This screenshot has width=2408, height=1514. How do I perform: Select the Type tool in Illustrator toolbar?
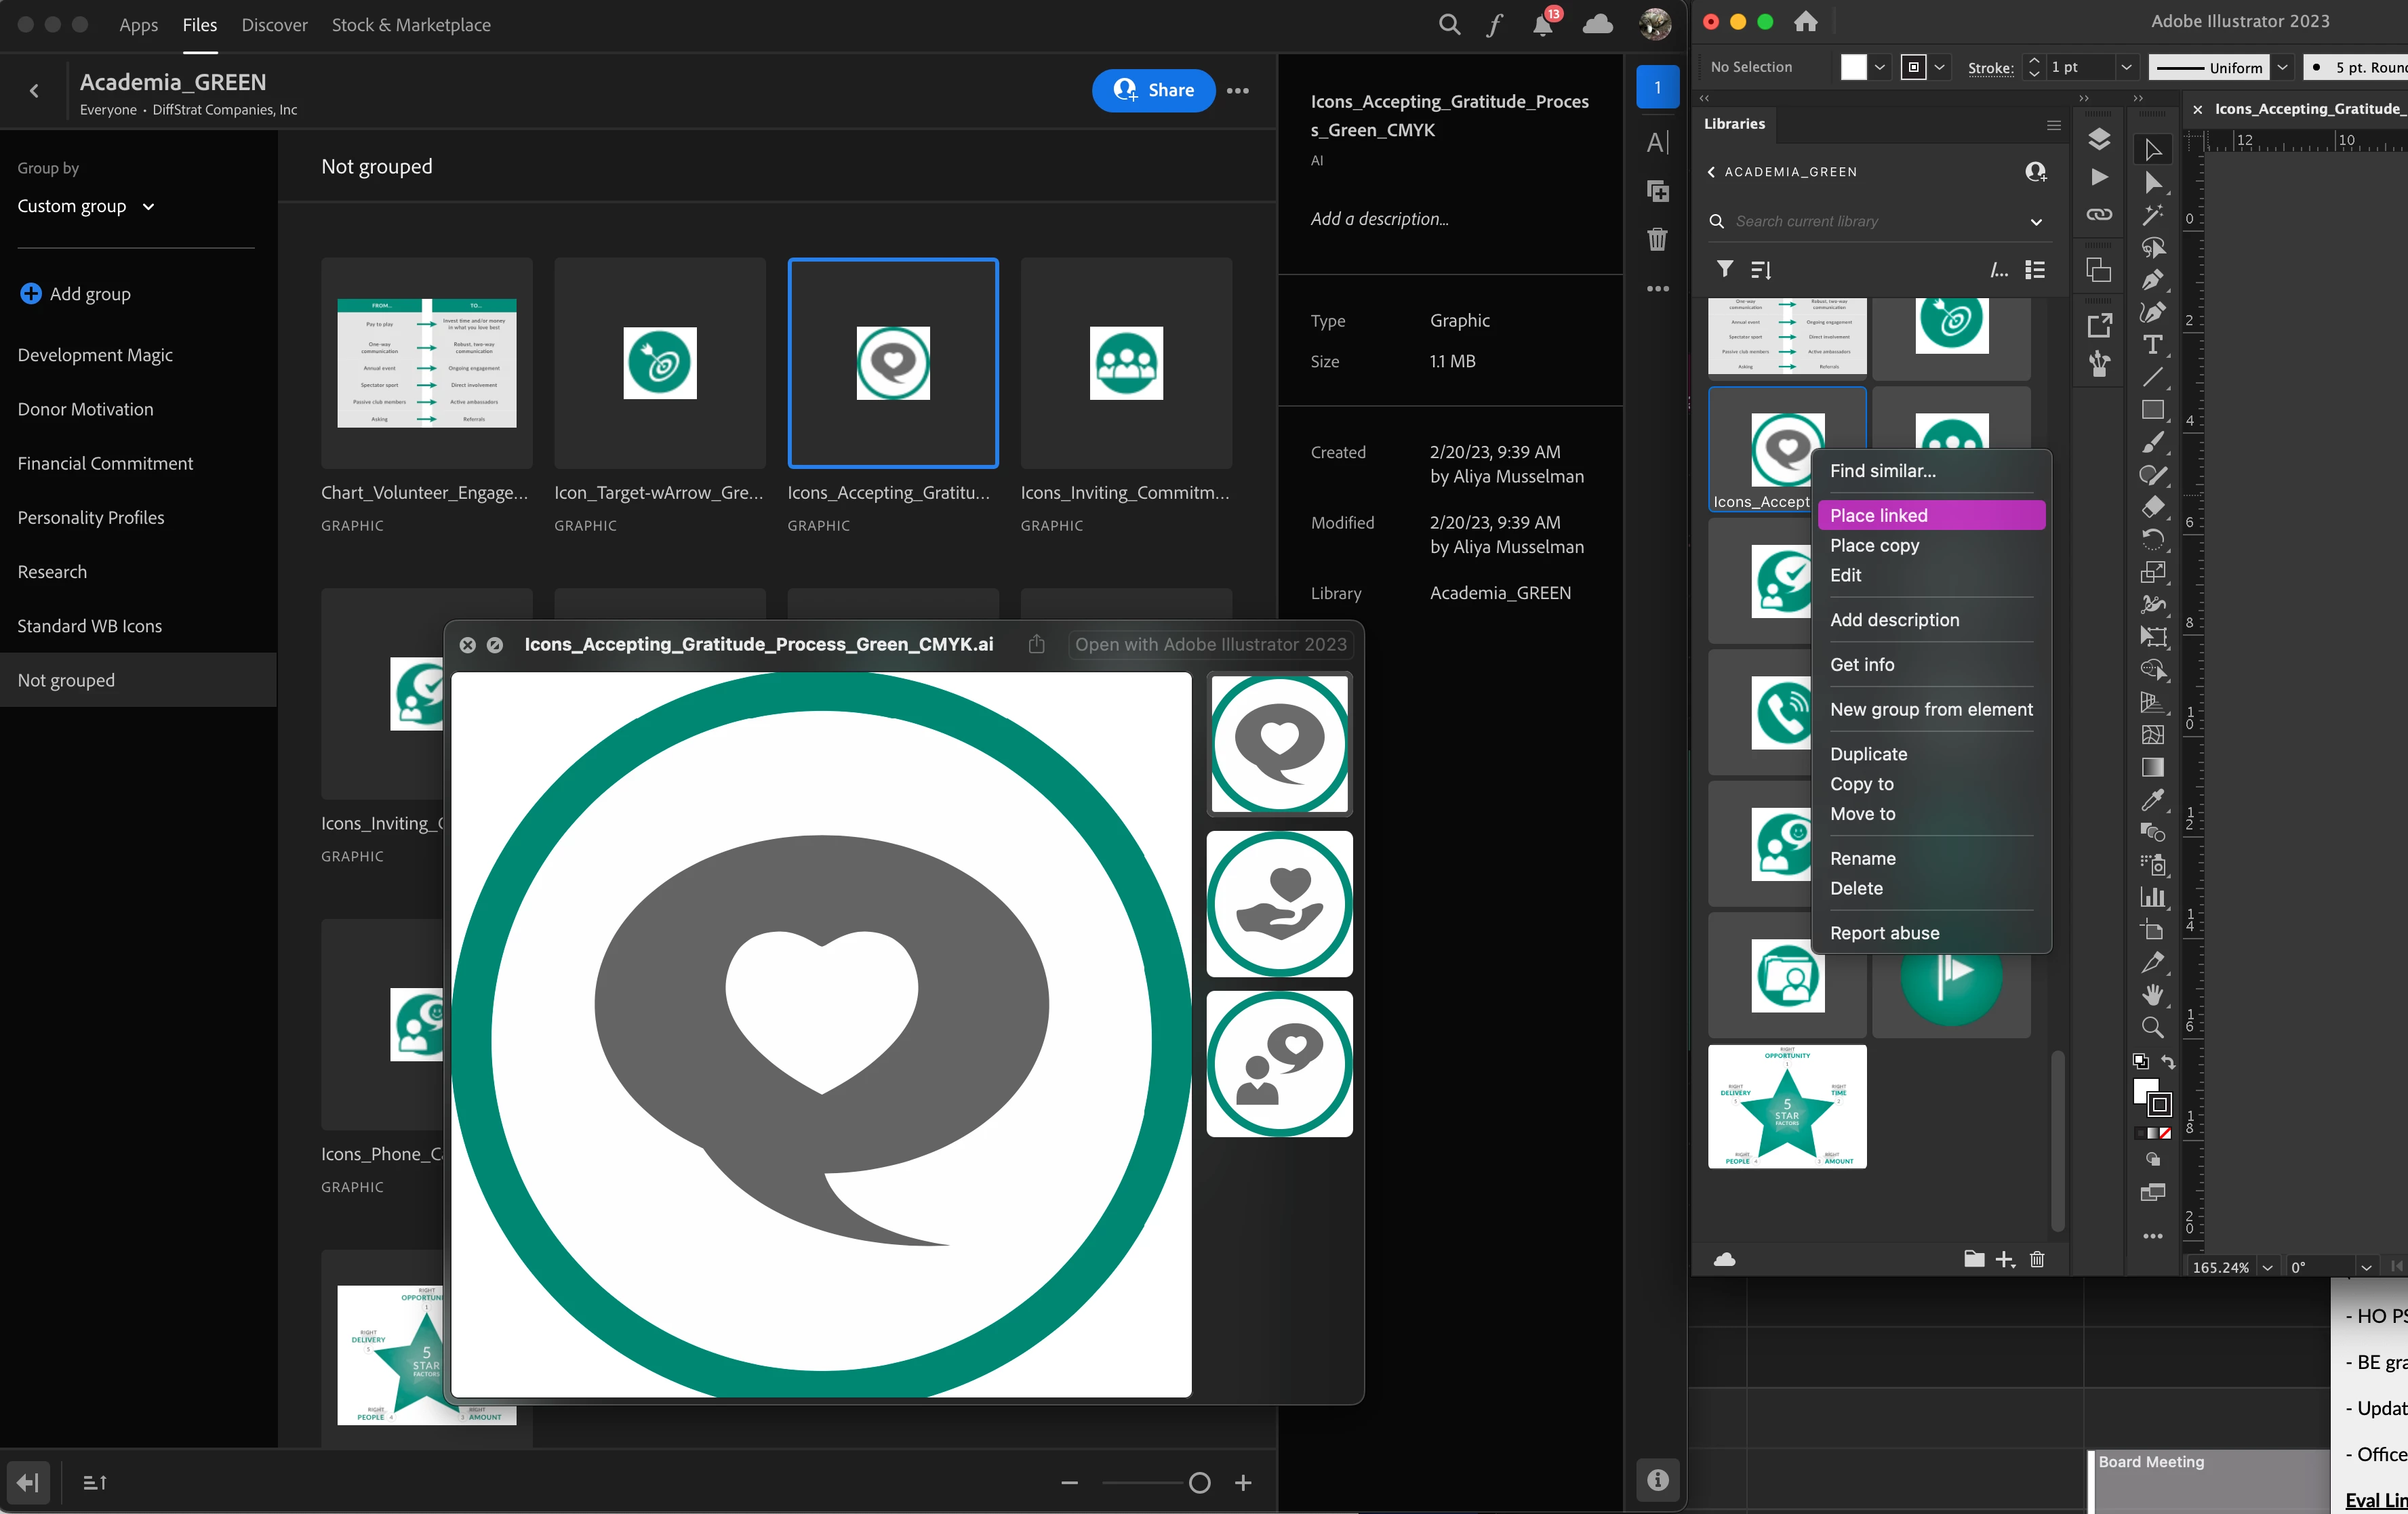(x=2152, y=345)
